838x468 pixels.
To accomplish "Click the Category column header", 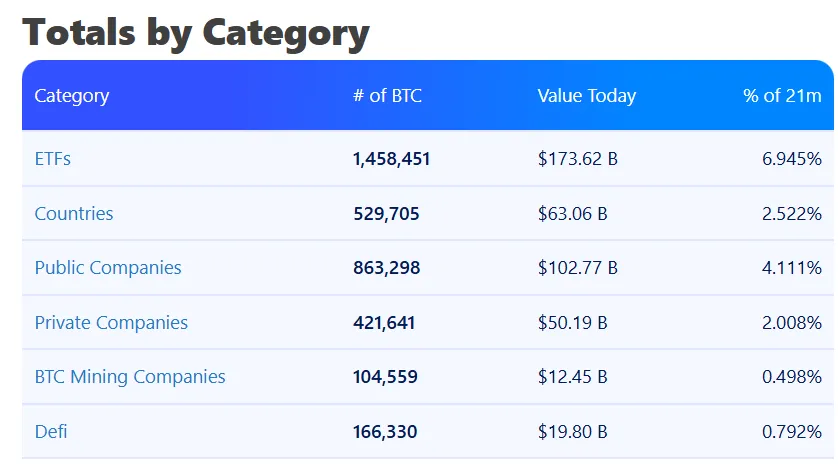I will [x=72, y=96].
